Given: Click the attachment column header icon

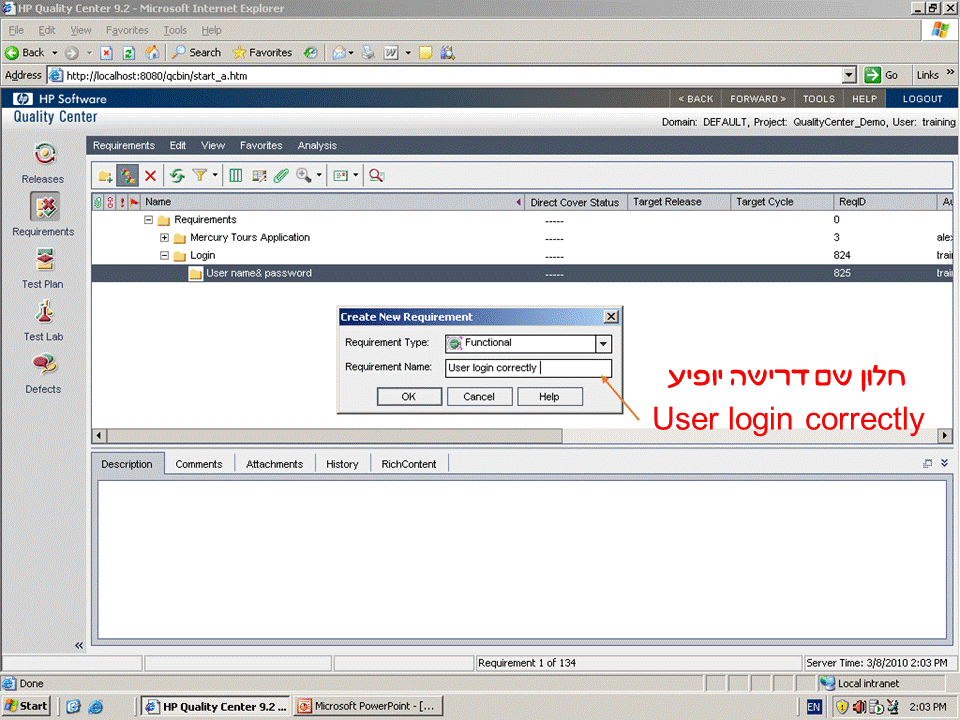Looking at the screenshot, I should coord(99,202).
